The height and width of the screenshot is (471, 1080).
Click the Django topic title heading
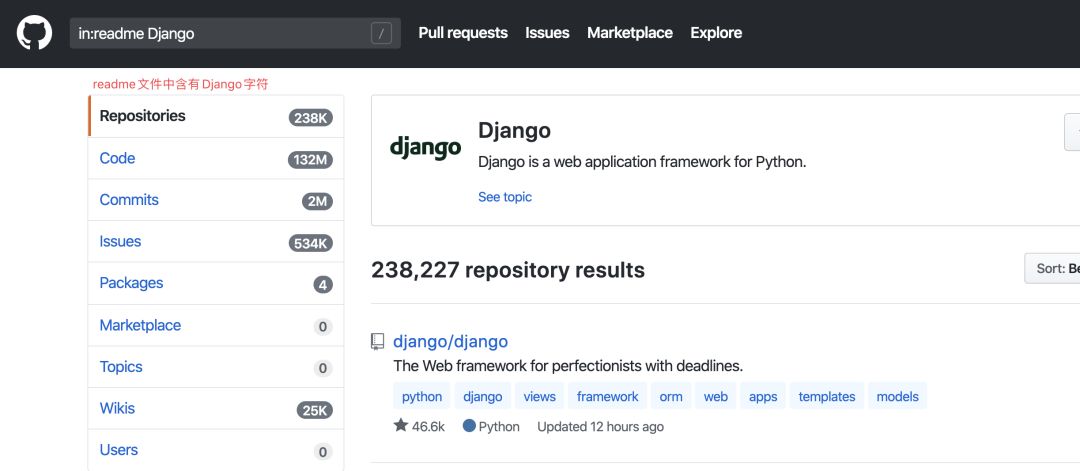(515, 130)
